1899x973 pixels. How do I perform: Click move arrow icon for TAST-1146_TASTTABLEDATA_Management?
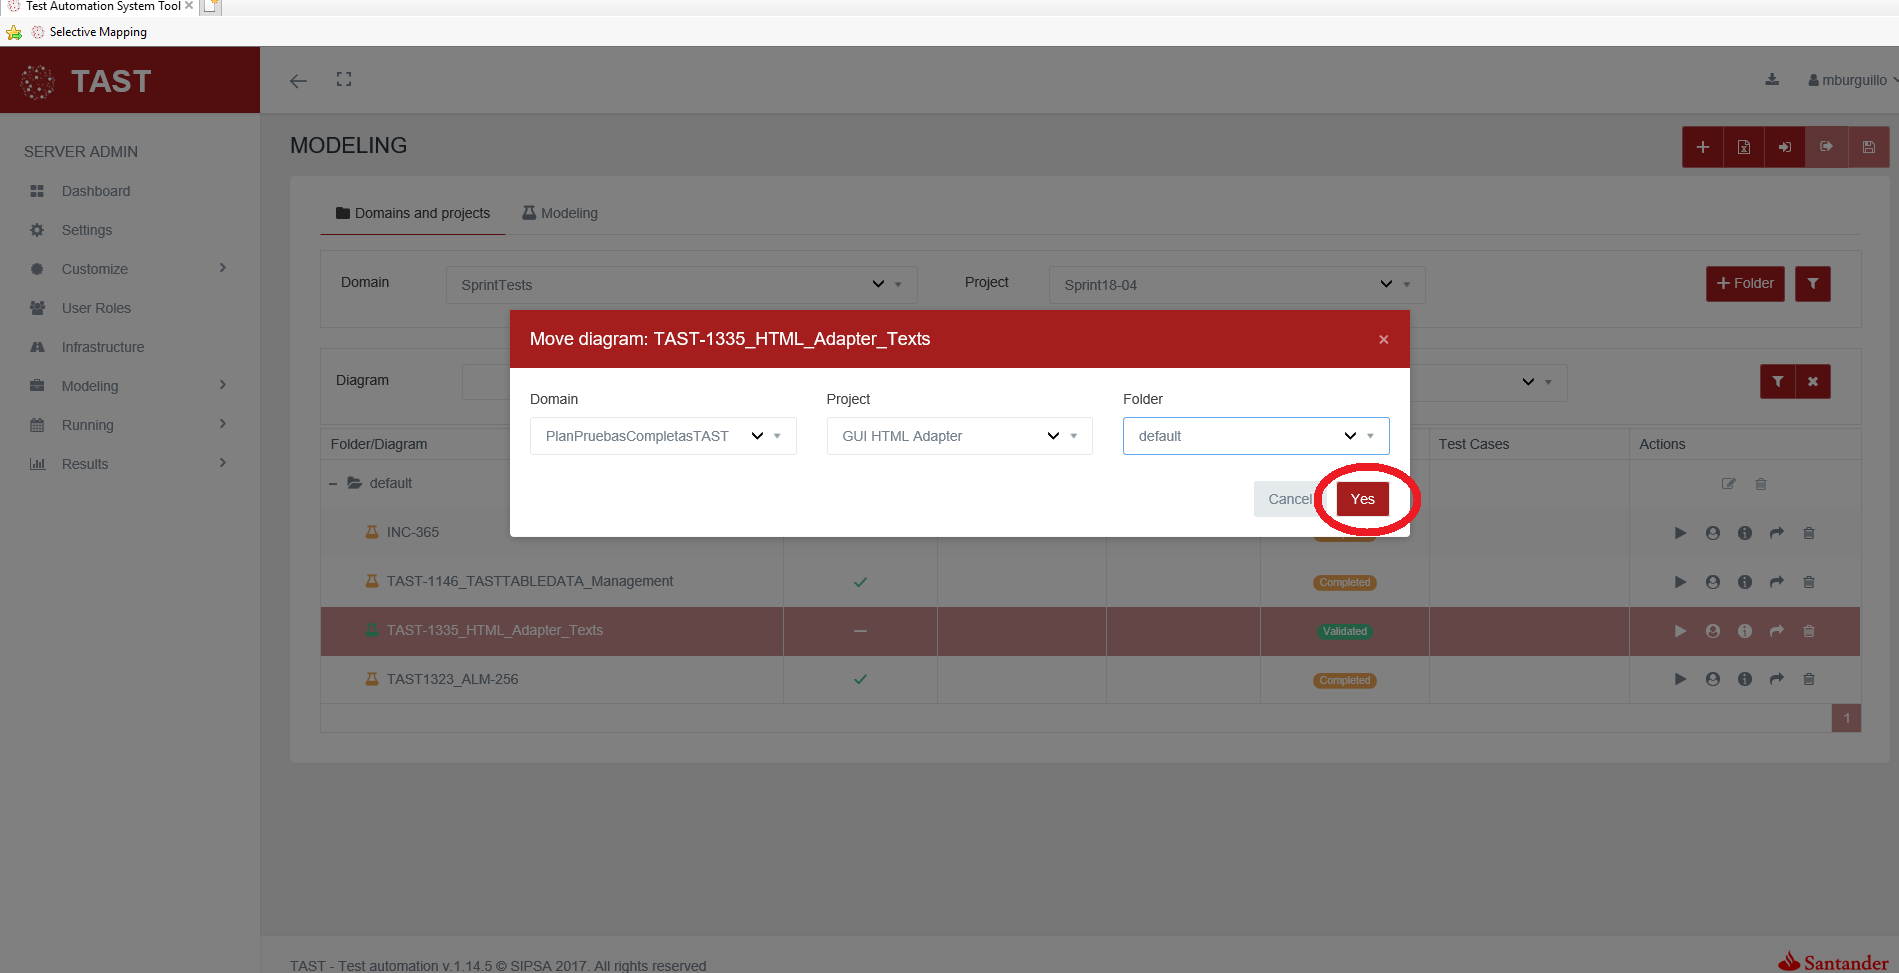pos(1776,582)
